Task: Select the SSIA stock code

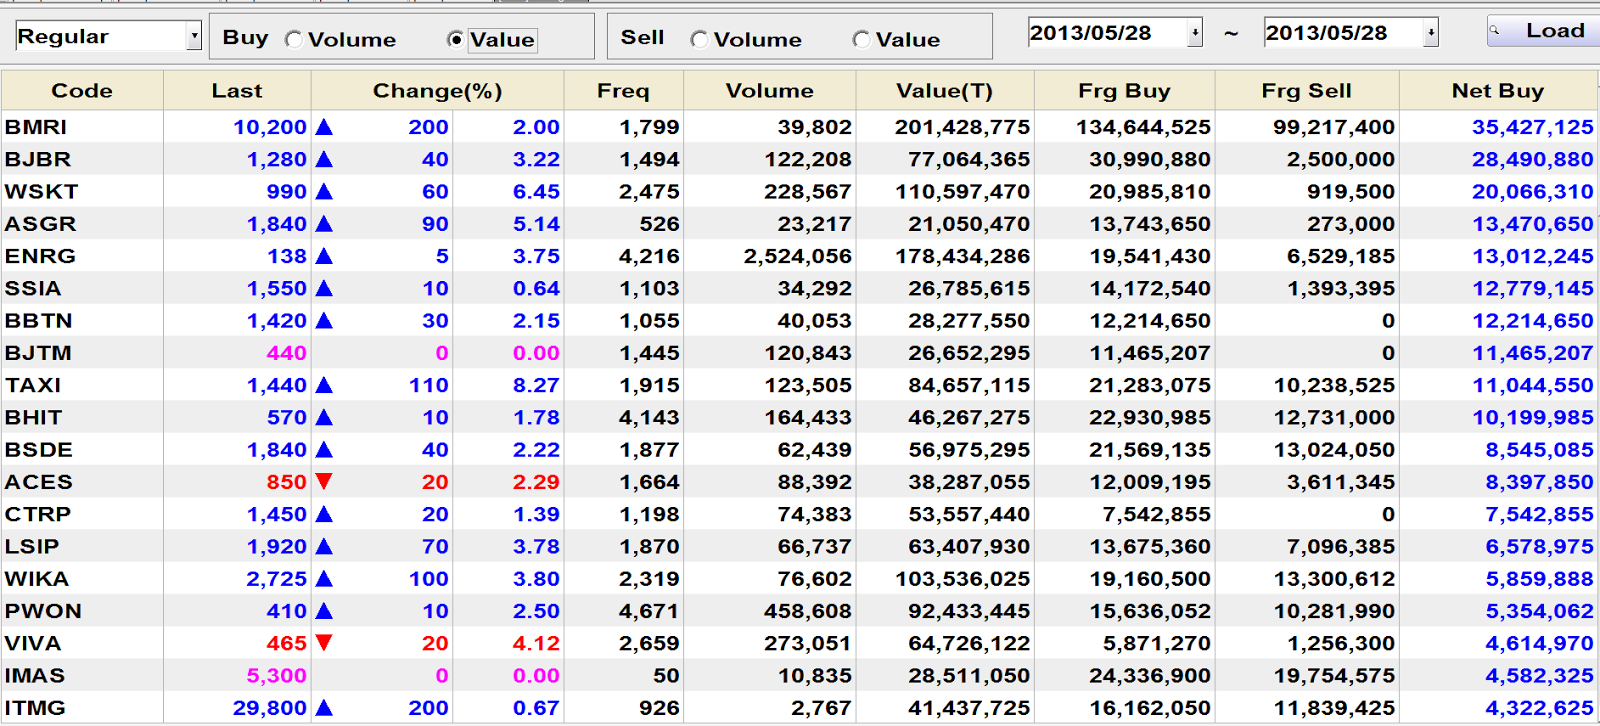Action: [33, 288]
